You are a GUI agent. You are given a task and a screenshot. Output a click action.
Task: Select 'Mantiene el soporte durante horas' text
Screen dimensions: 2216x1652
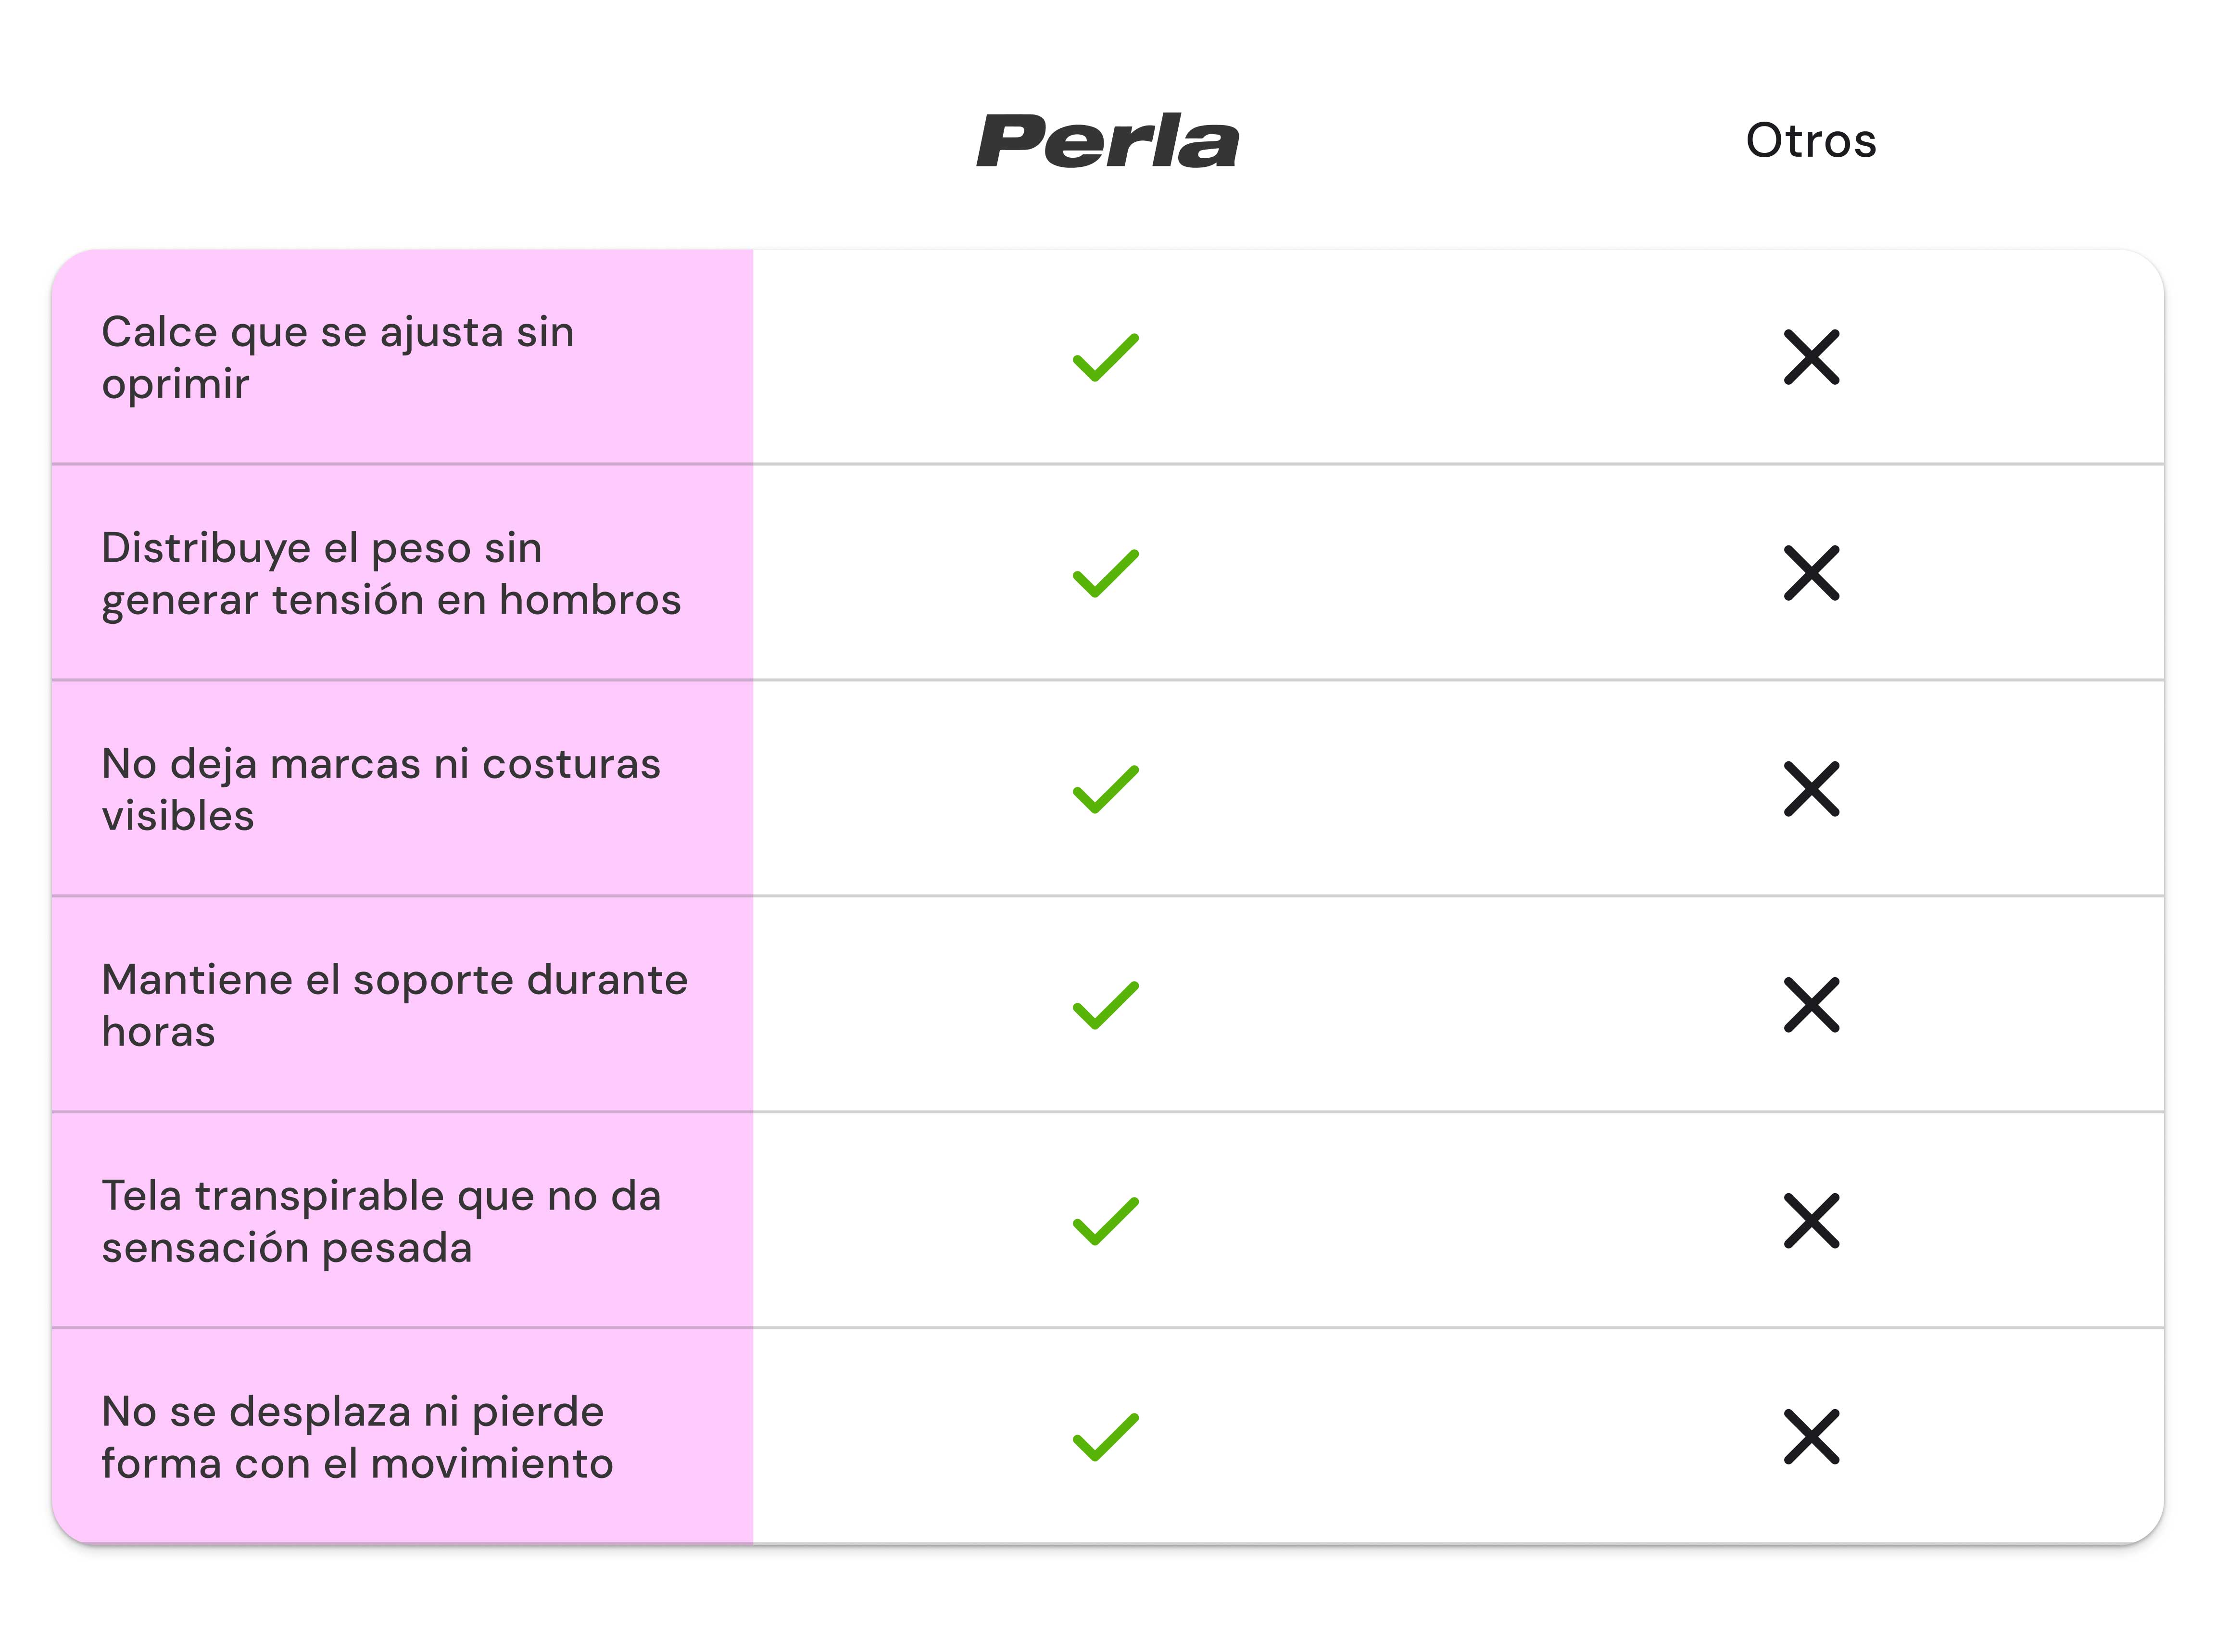click(394, 1006)
